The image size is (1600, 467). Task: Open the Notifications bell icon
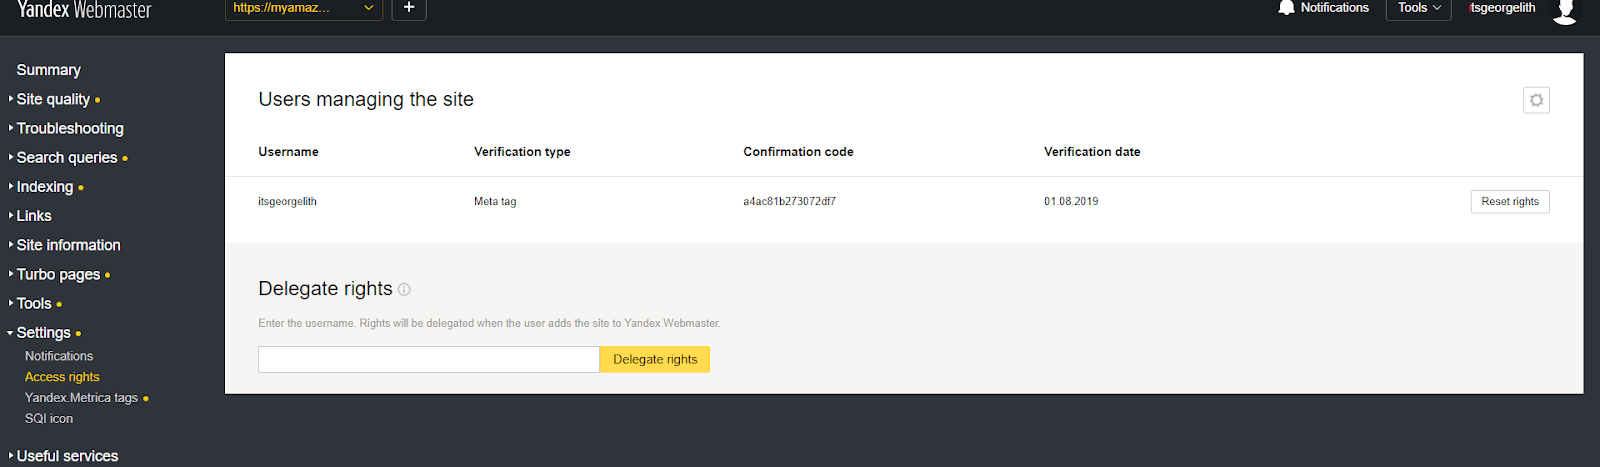point(1286,8)
